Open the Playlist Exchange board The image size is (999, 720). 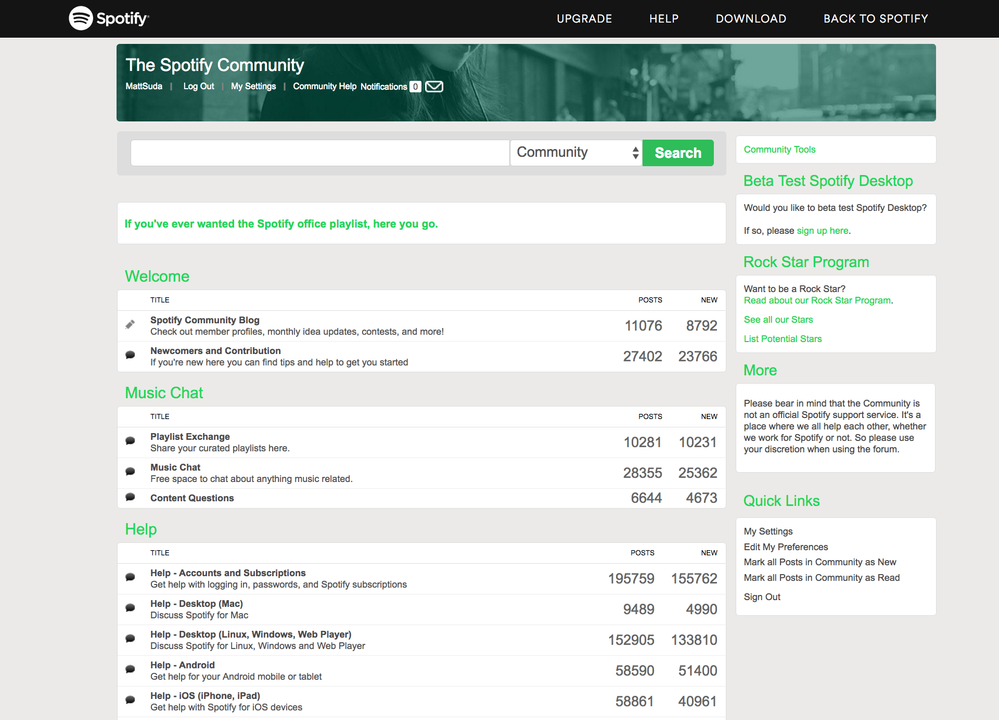[x=190, y=436]
